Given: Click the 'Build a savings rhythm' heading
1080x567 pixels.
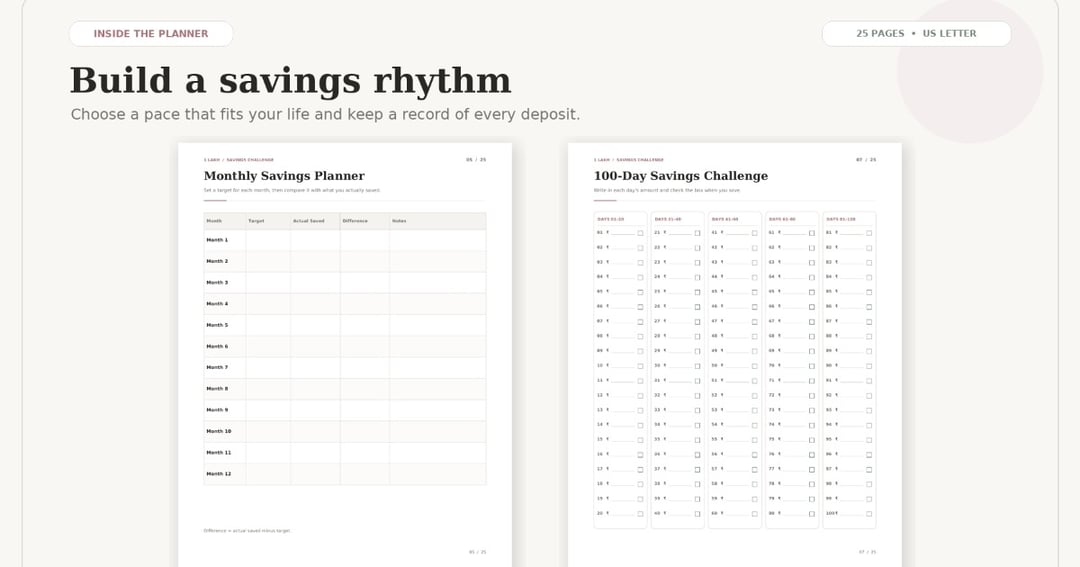Looking at the screenshot, I should [291, 80].
